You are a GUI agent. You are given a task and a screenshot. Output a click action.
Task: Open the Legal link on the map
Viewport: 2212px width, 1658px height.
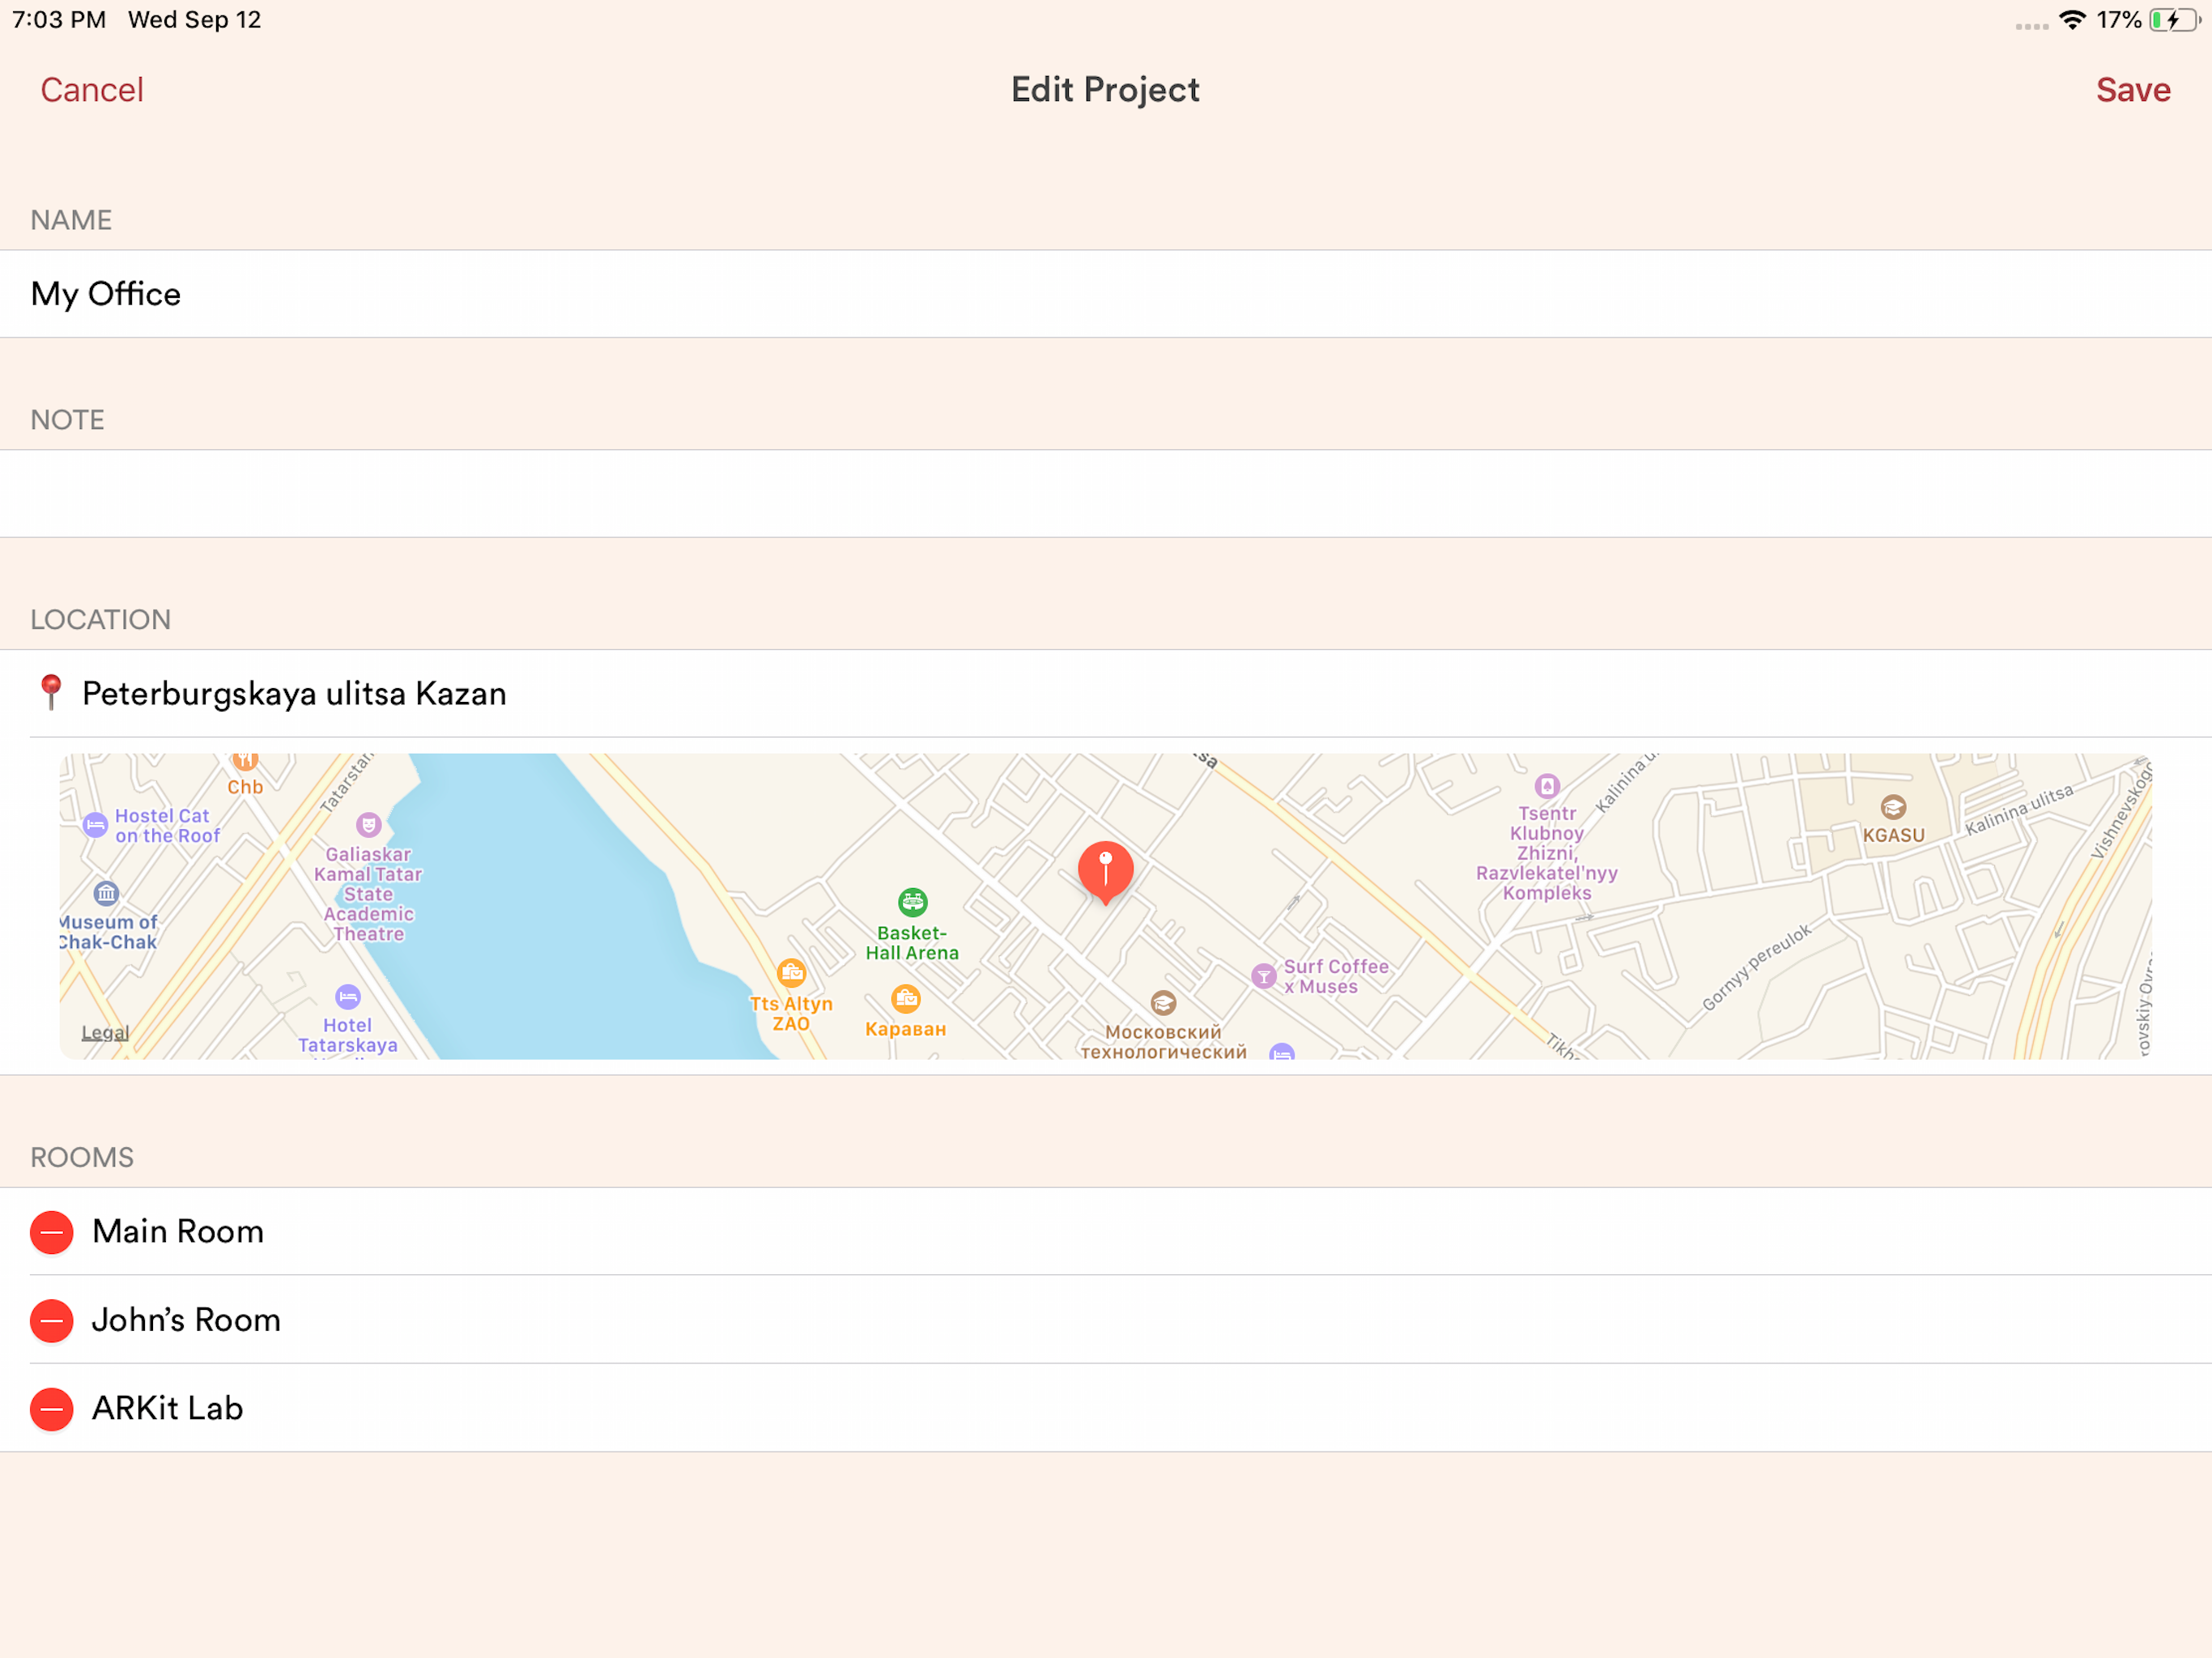click(105, 1033)
